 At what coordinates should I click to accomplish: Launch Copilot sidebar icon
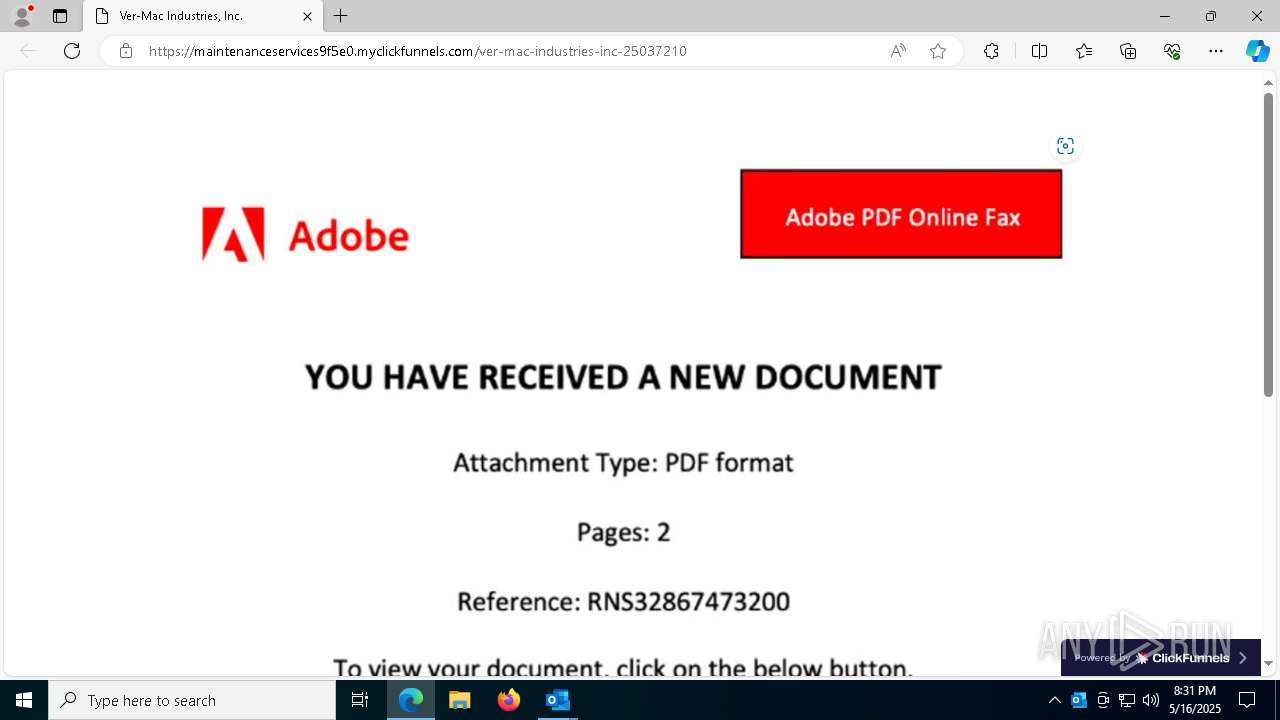point(1257,51)
